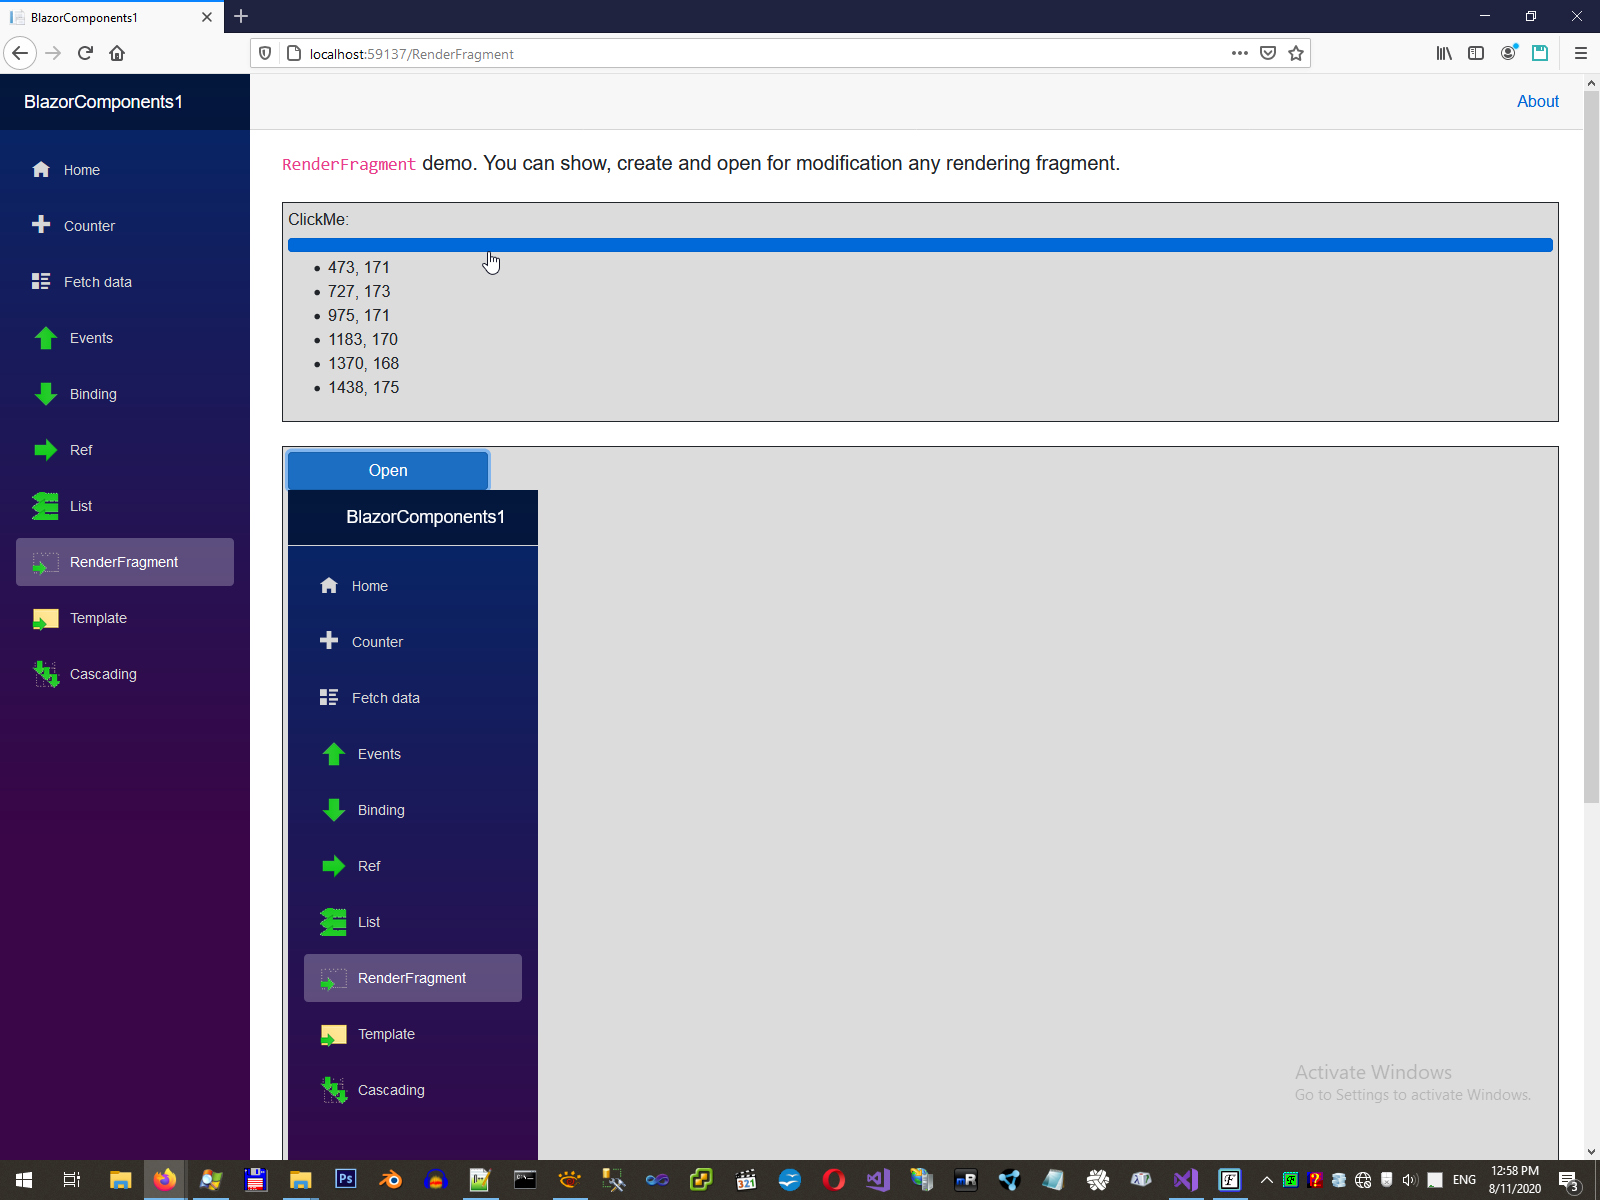Open the Windows Start menu
This screenshot has height=1200, width=1600.
pyautogui.click(x=24, y=1180)
